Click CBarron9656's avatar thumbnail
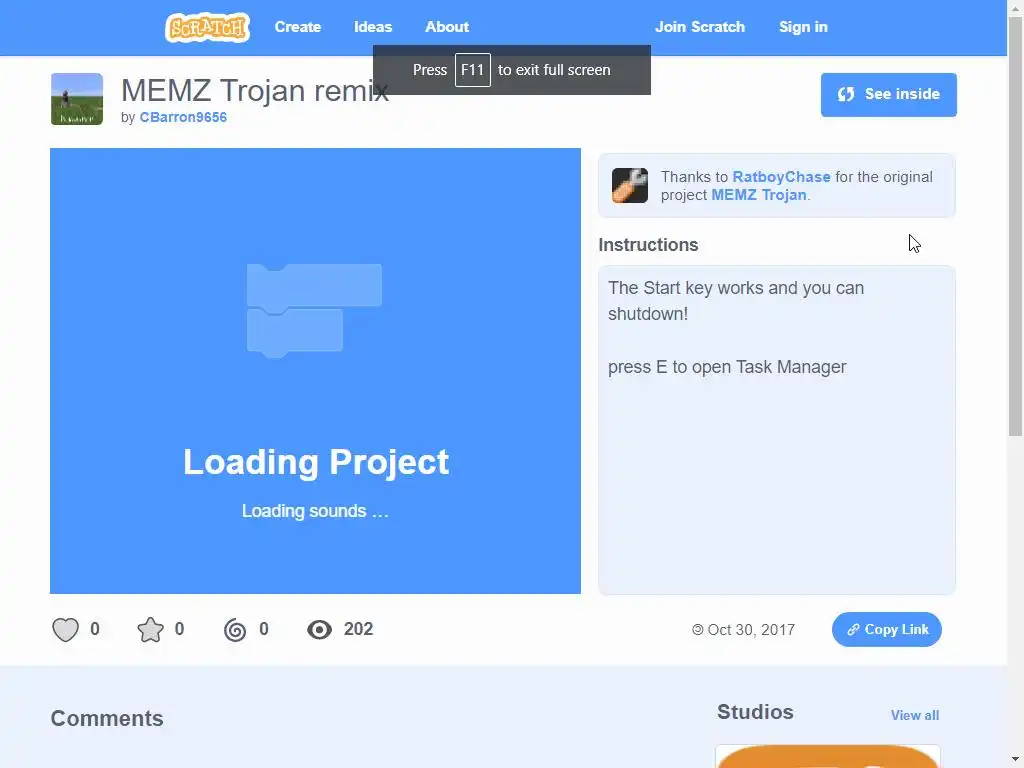The height and width of the screenshot is (768, 1024). (x=77, y=99)
